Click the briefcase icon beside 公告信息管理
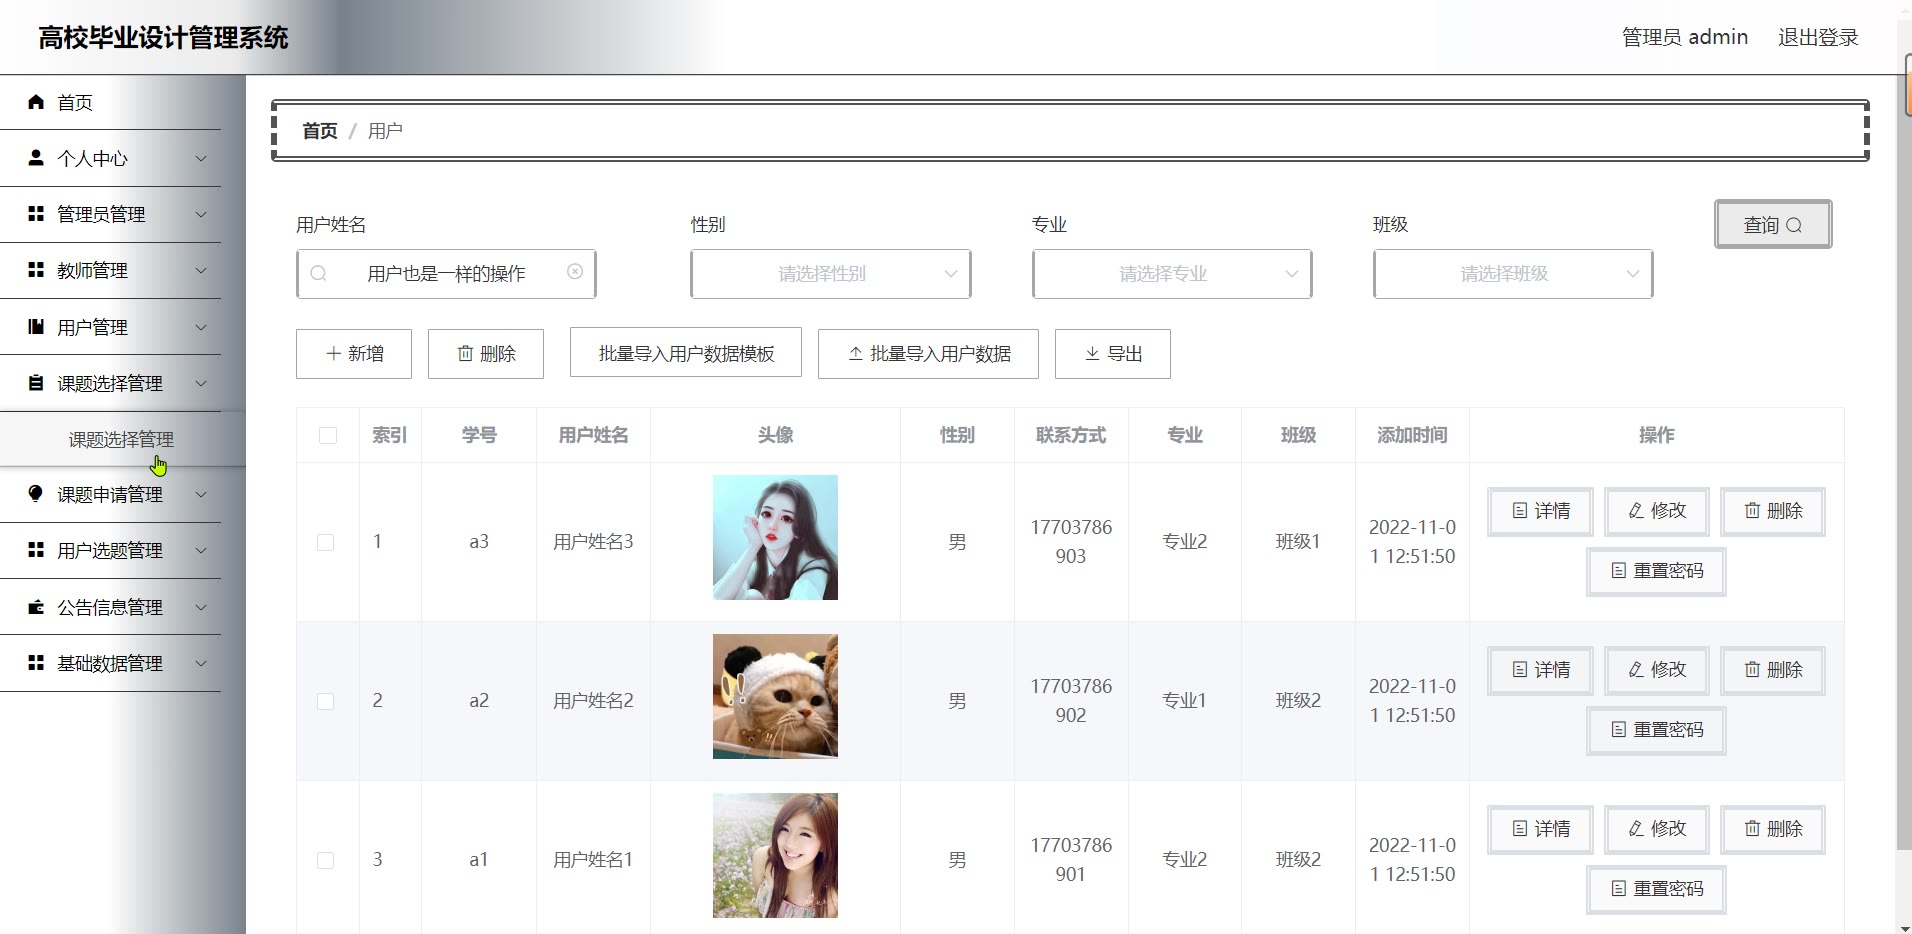Screen dimensions: 1912x934 36,607
